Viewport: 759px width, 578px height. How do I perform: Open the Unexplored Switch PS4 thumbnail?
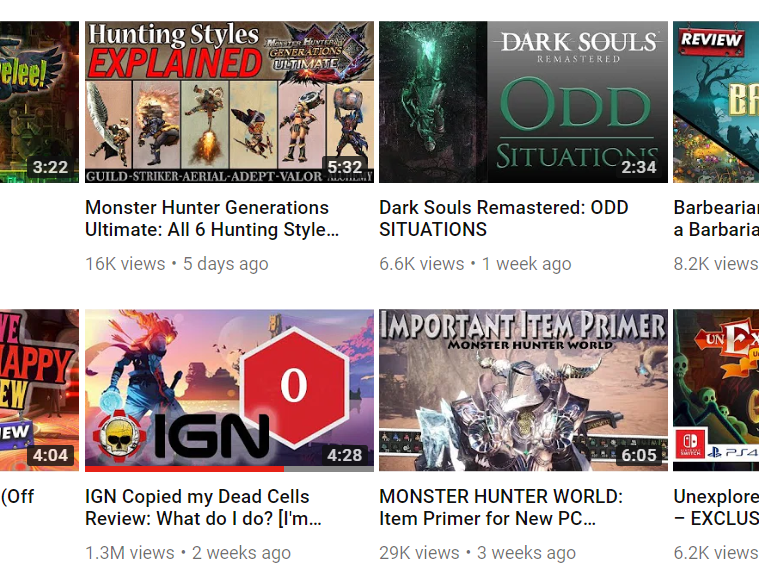click(716, 390)
